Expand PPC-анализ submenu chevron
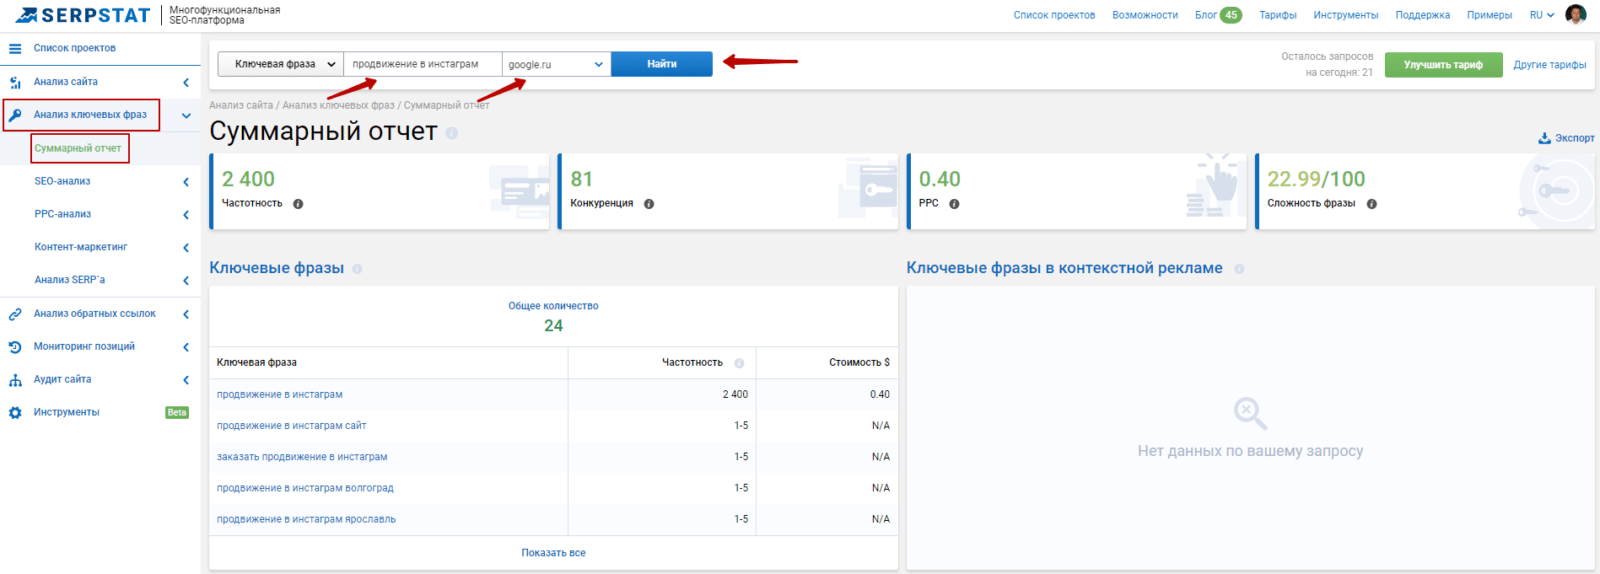Screen dimensions: 1600x574 click(x=186, y=215)
